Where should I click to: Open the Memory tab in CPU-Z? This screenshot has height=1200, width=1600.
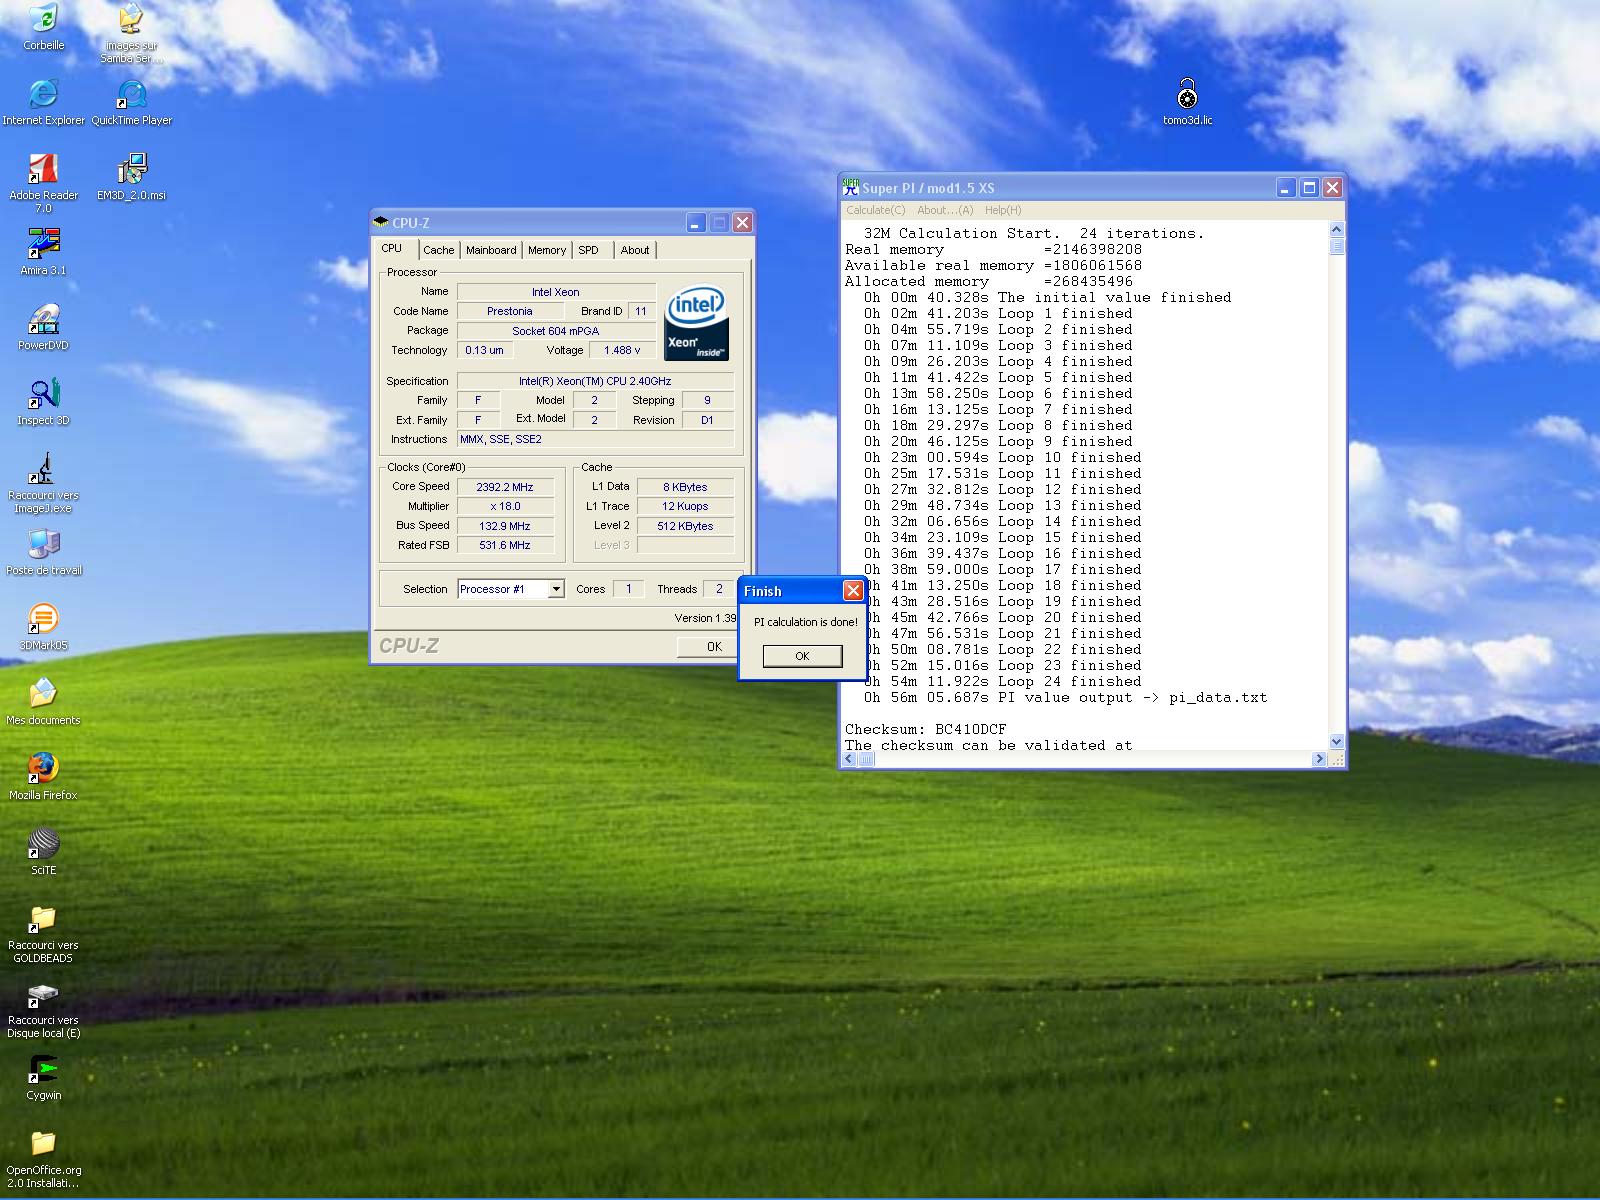(x=547, y=250)
